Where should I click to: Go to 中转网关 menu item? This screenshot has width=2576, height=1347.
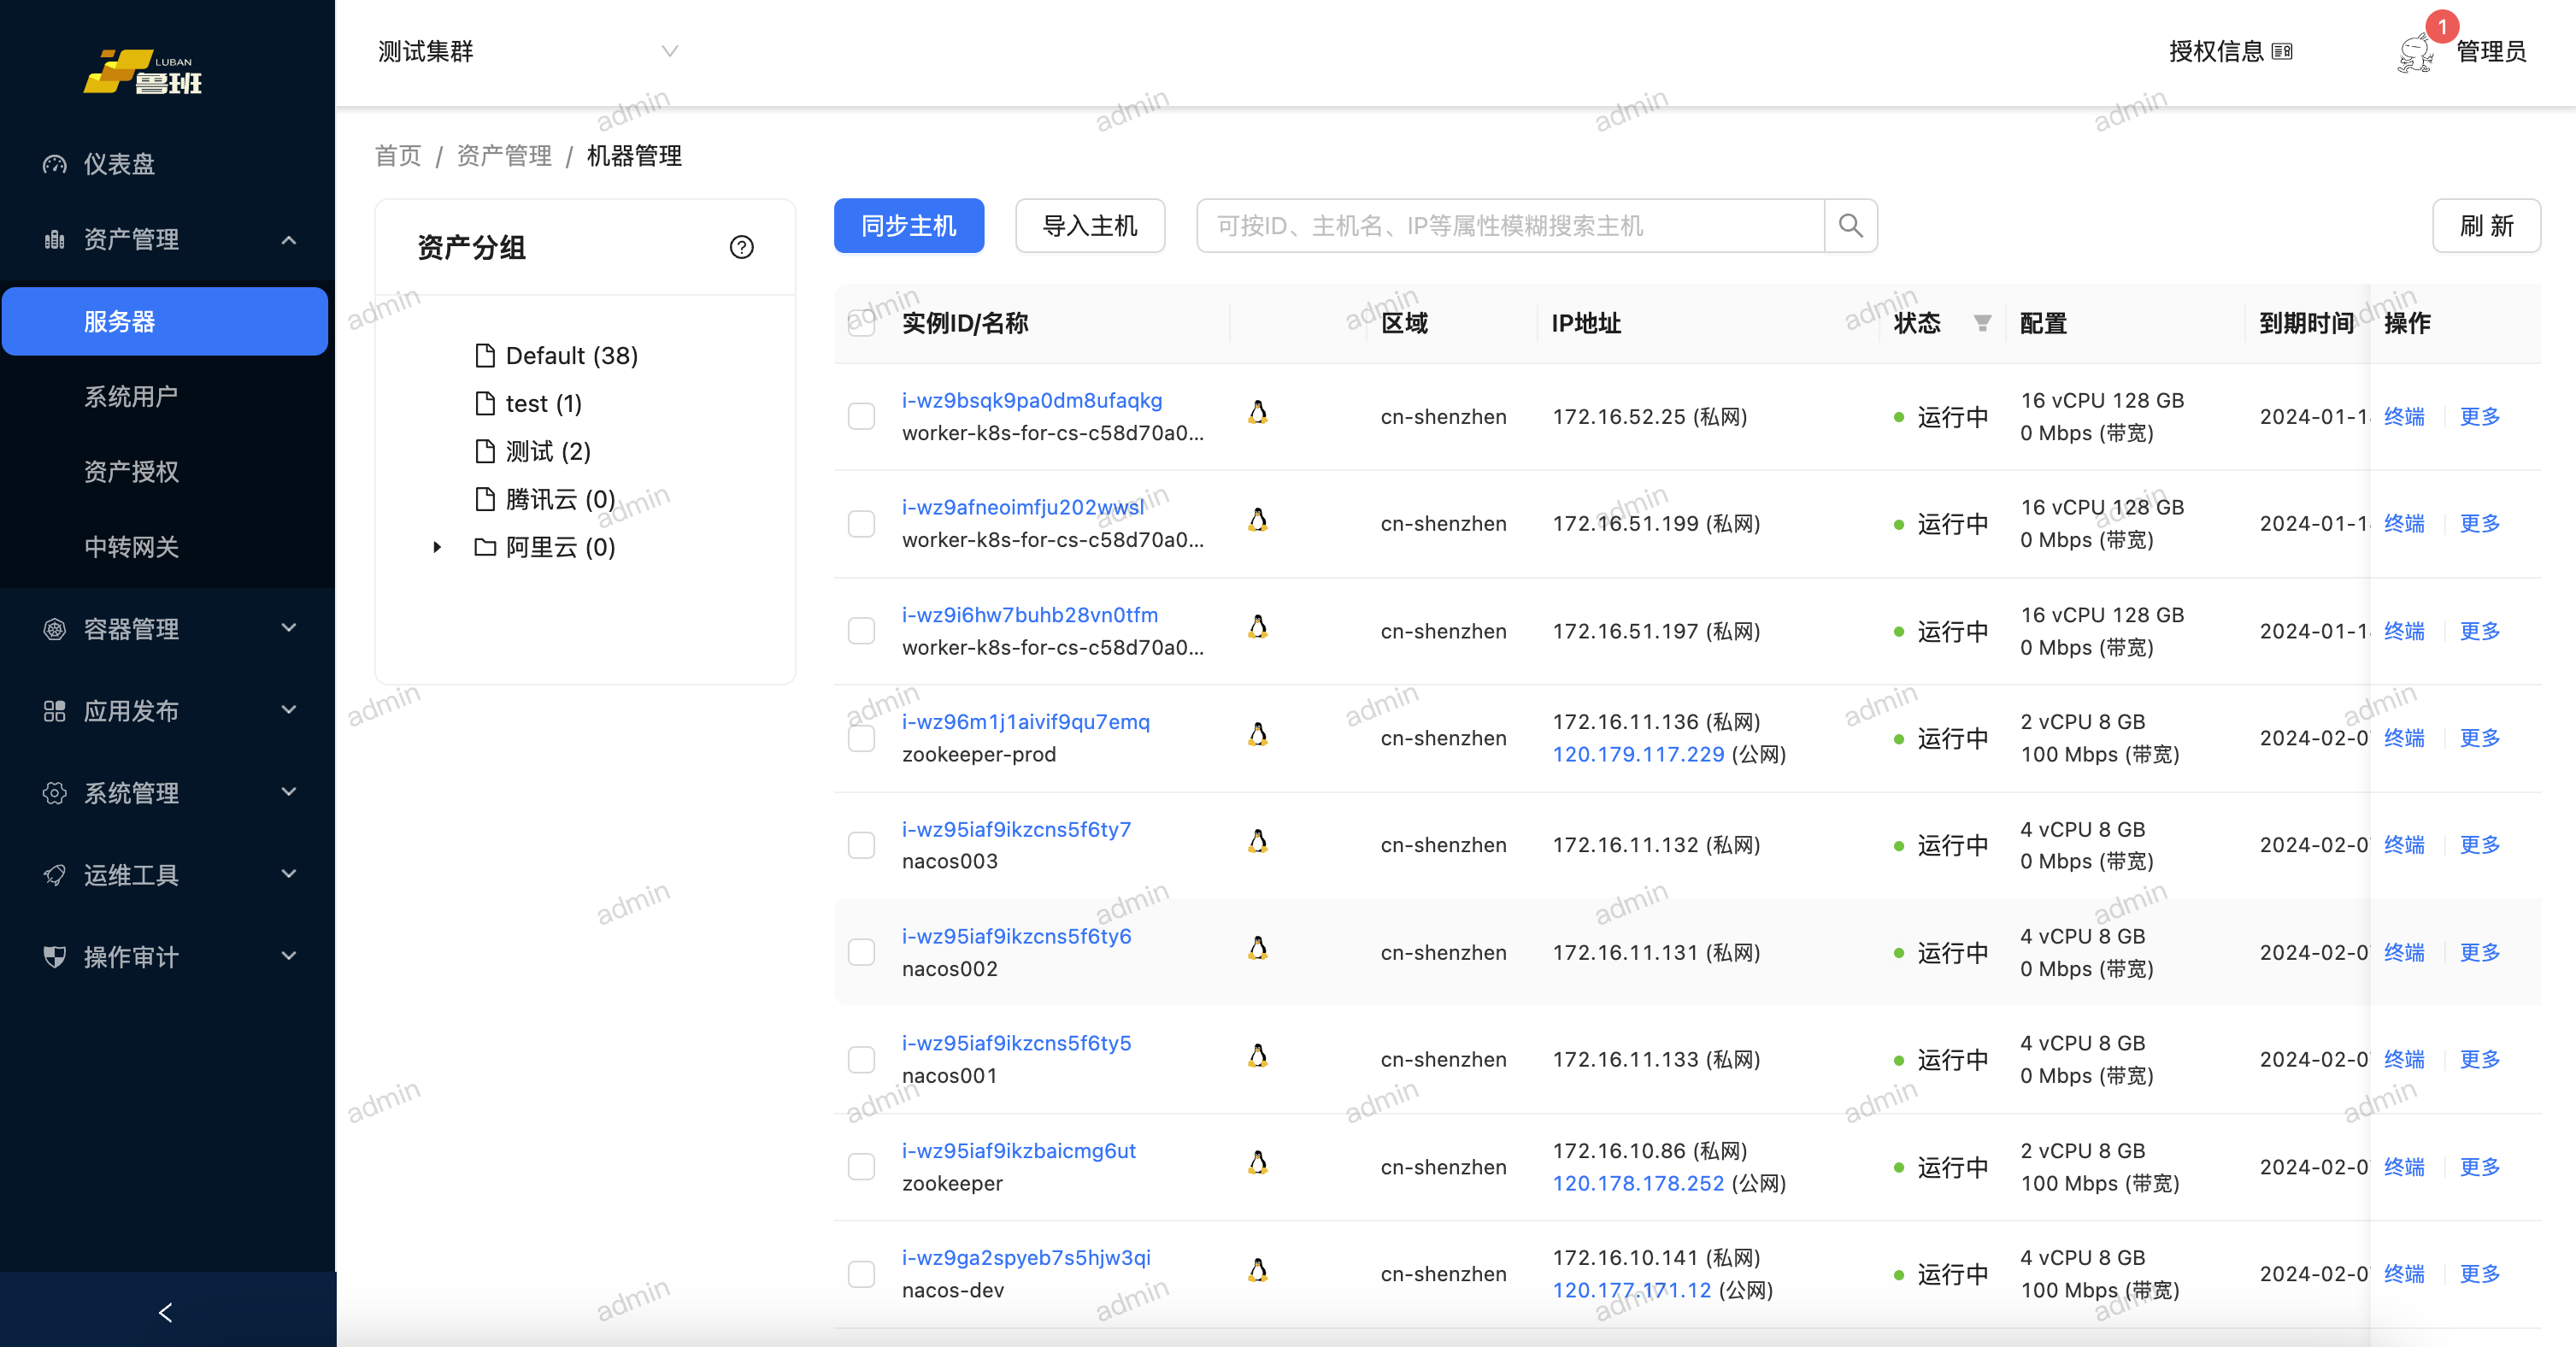coord(131,547)
